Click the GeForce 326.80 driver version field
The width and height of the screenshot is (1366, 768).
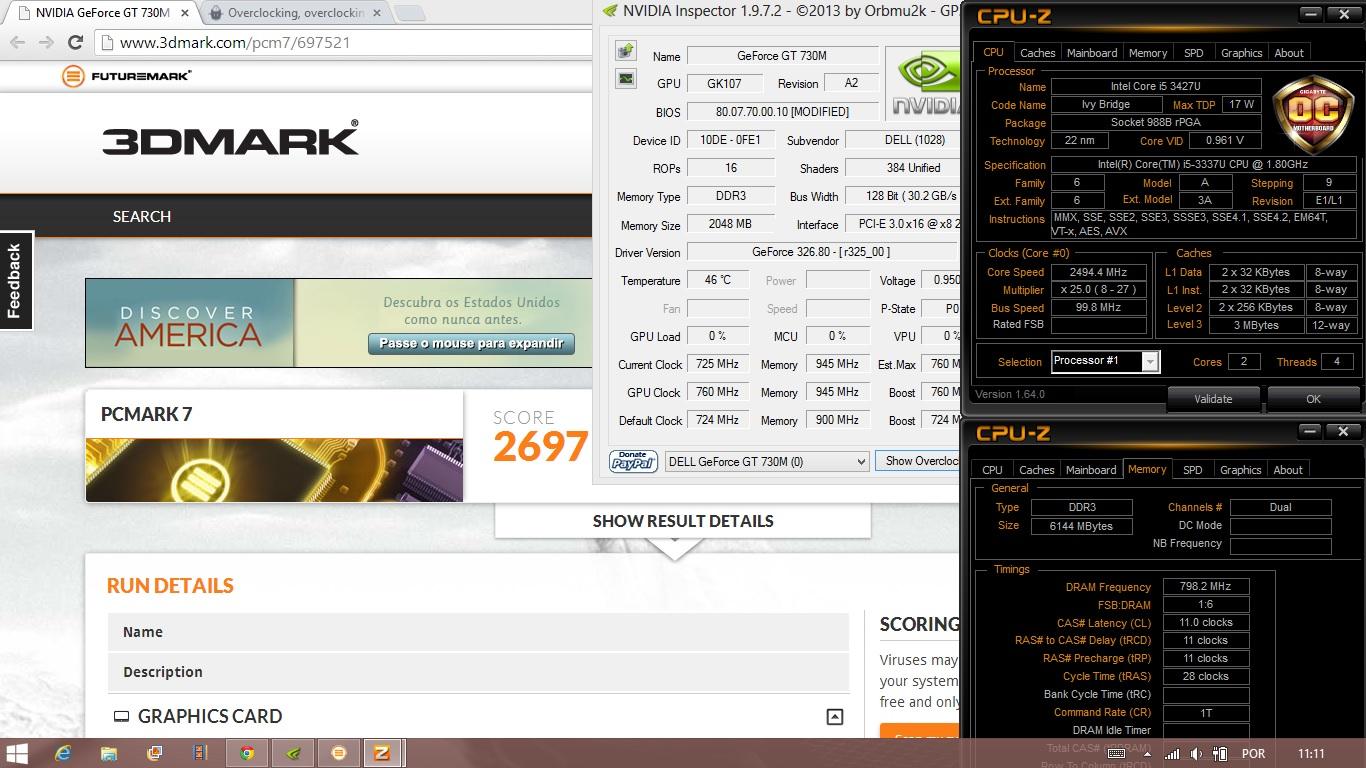coord(821,252)
